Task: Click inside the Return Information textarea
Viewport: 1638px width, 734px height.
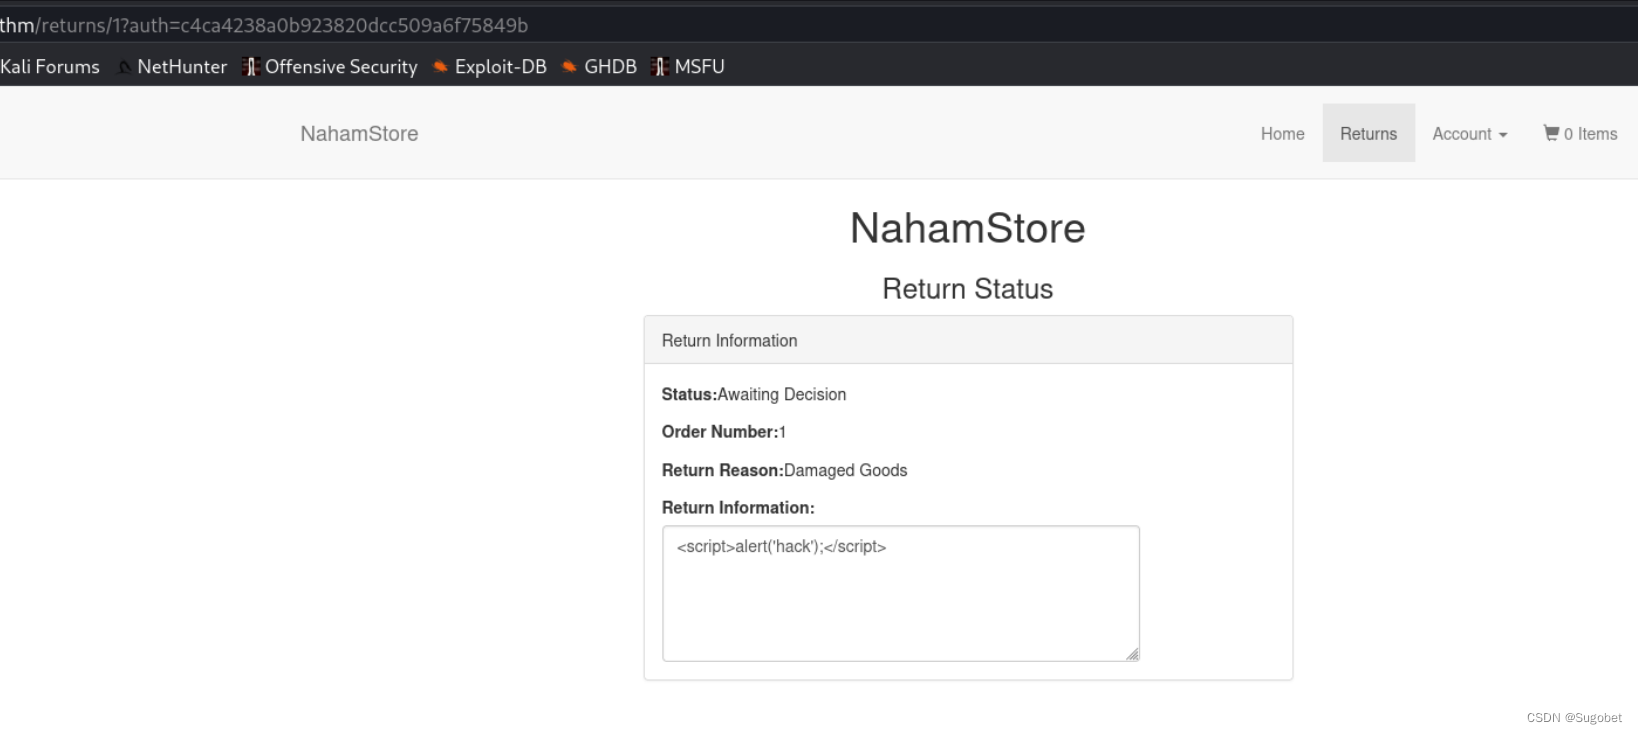Action: pyautogui.click(x=901, y=594)
